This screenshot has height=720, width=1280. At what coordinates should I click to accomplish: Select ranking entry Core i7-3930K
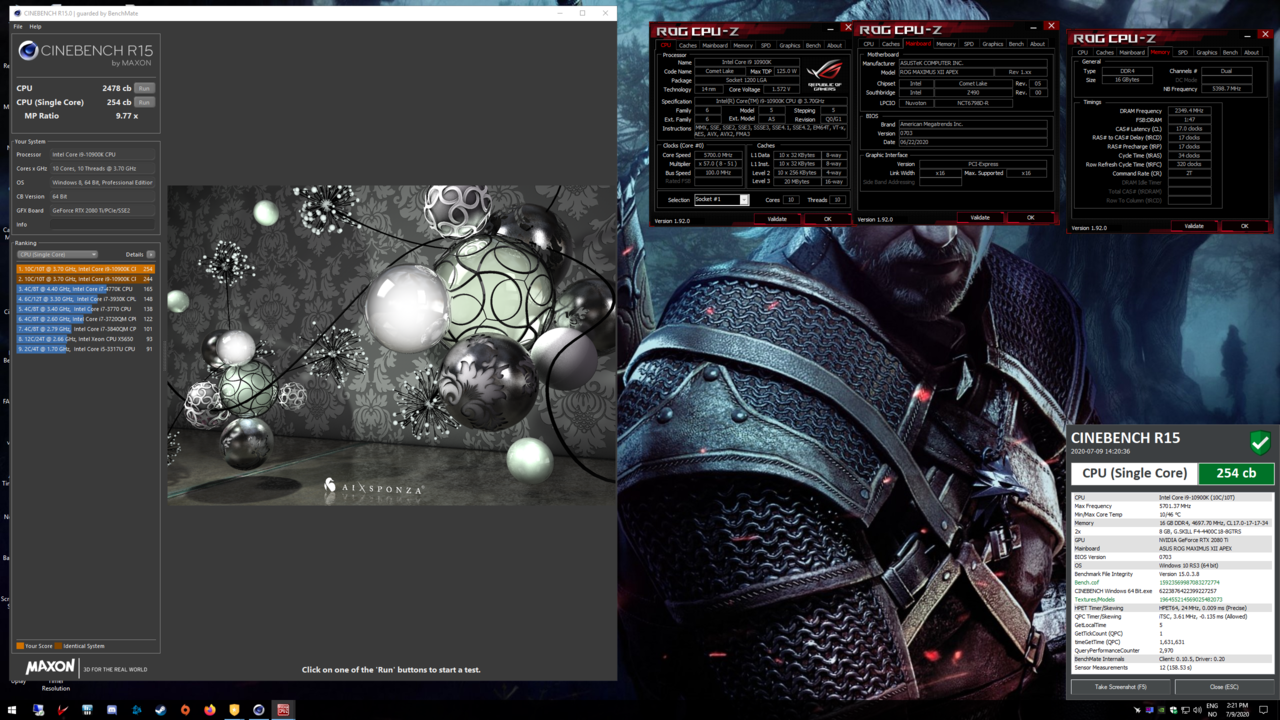point(85,299)
